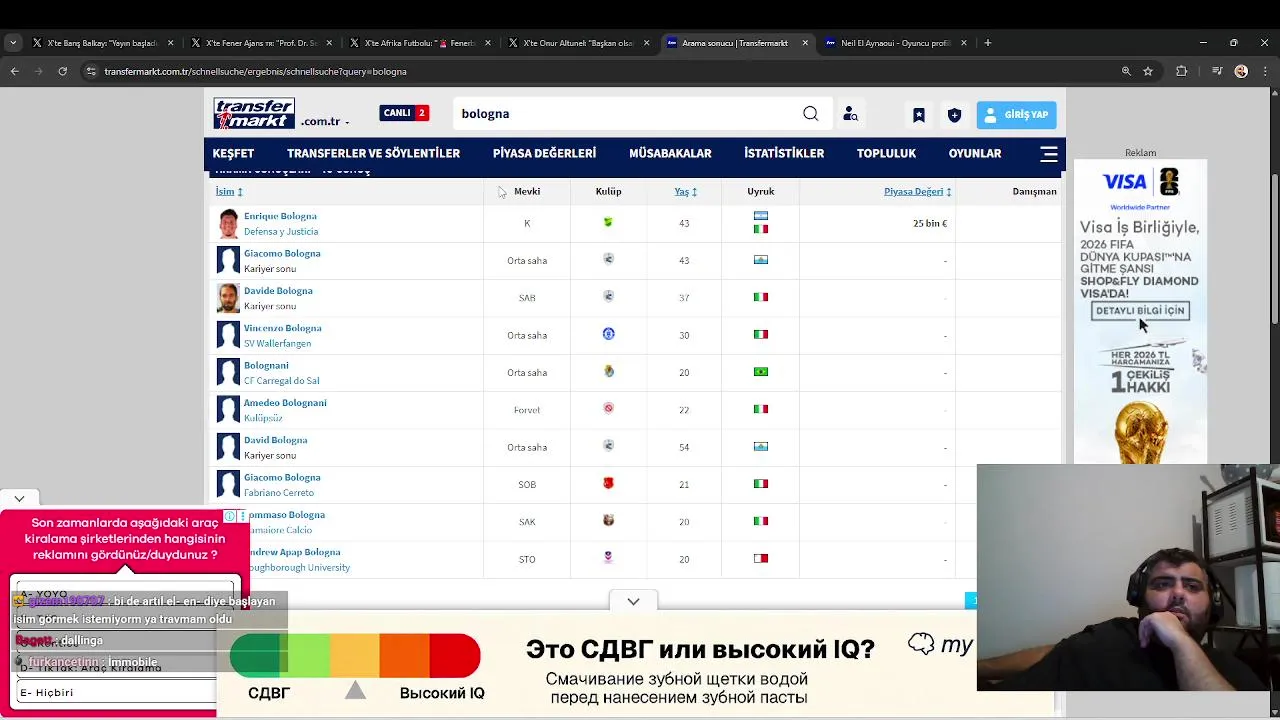Click the search magnifier icon

(x=811, y=114)
